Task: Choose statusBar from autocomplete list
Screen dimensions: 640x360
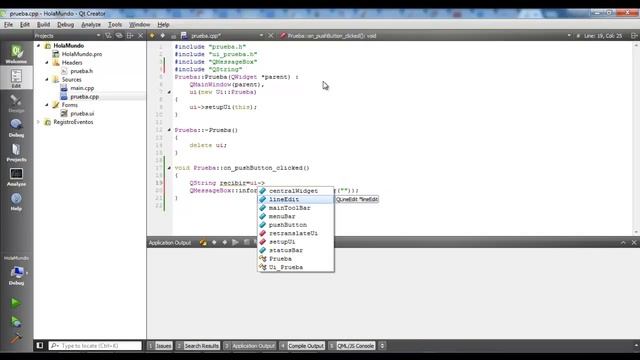Action: 296,250
